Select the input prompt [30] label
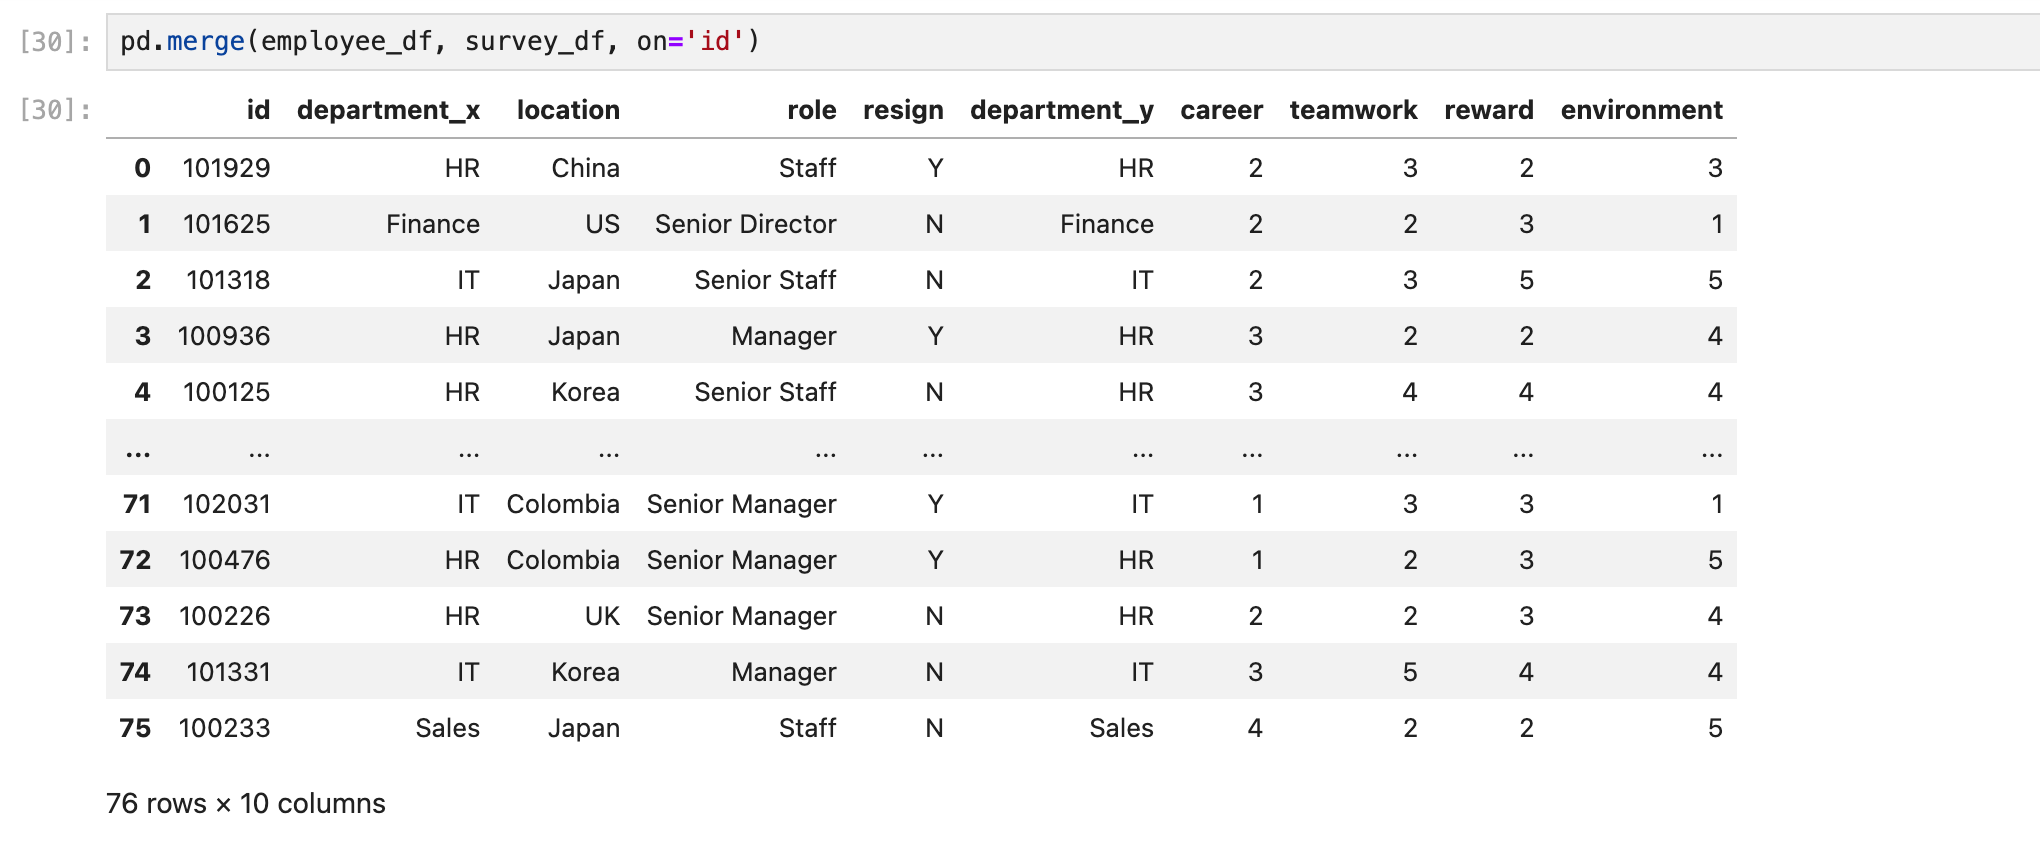 (55, 42)
